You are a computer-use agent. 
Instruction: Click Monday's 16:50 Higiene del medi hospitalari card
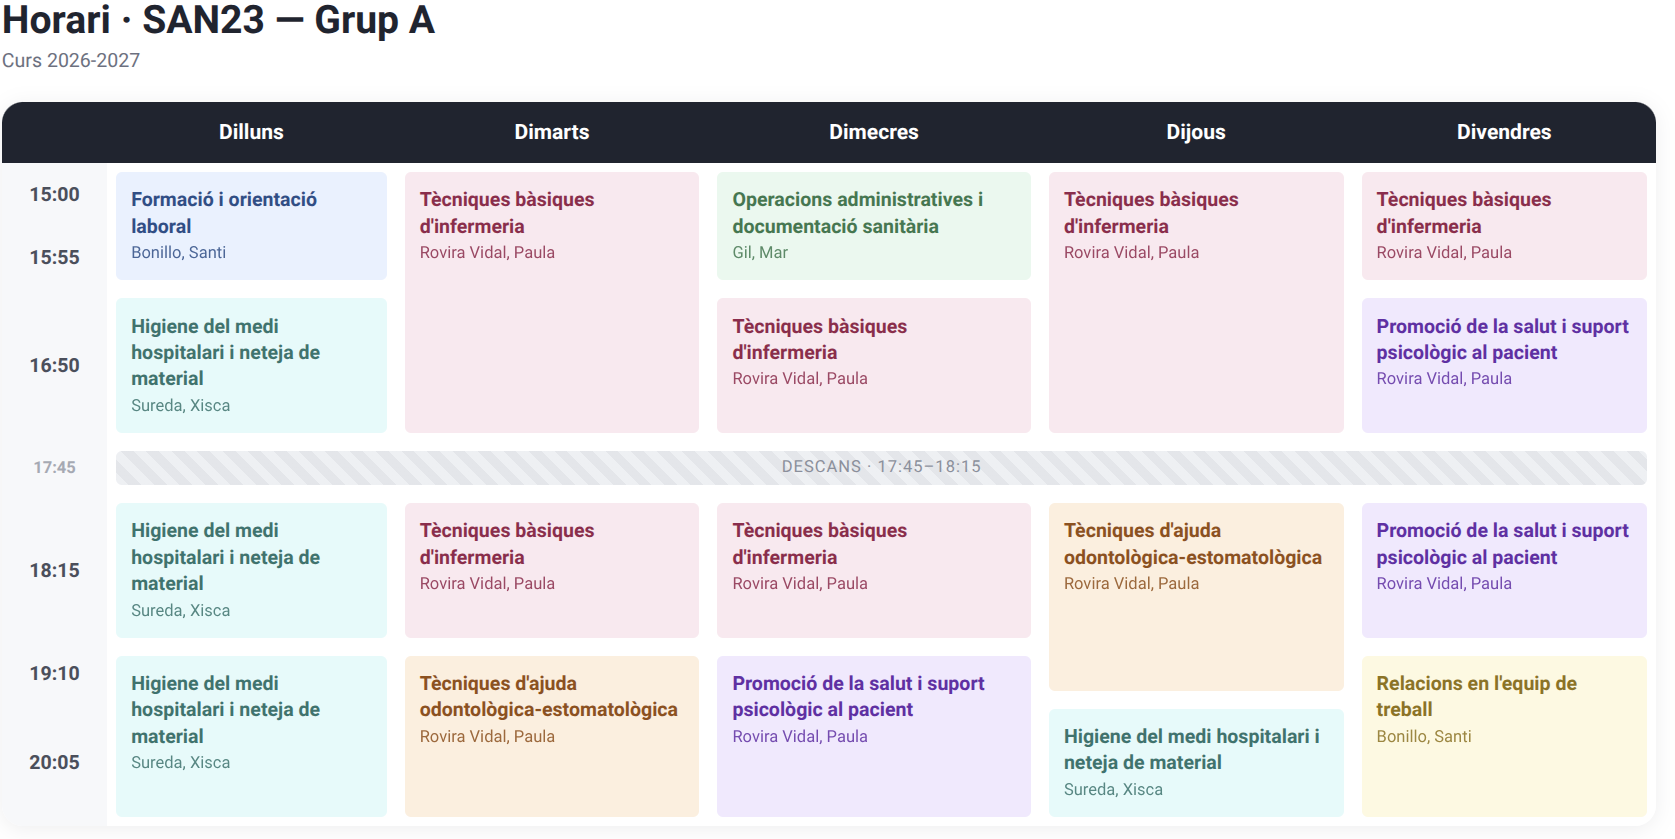click(x=251, y=365)
